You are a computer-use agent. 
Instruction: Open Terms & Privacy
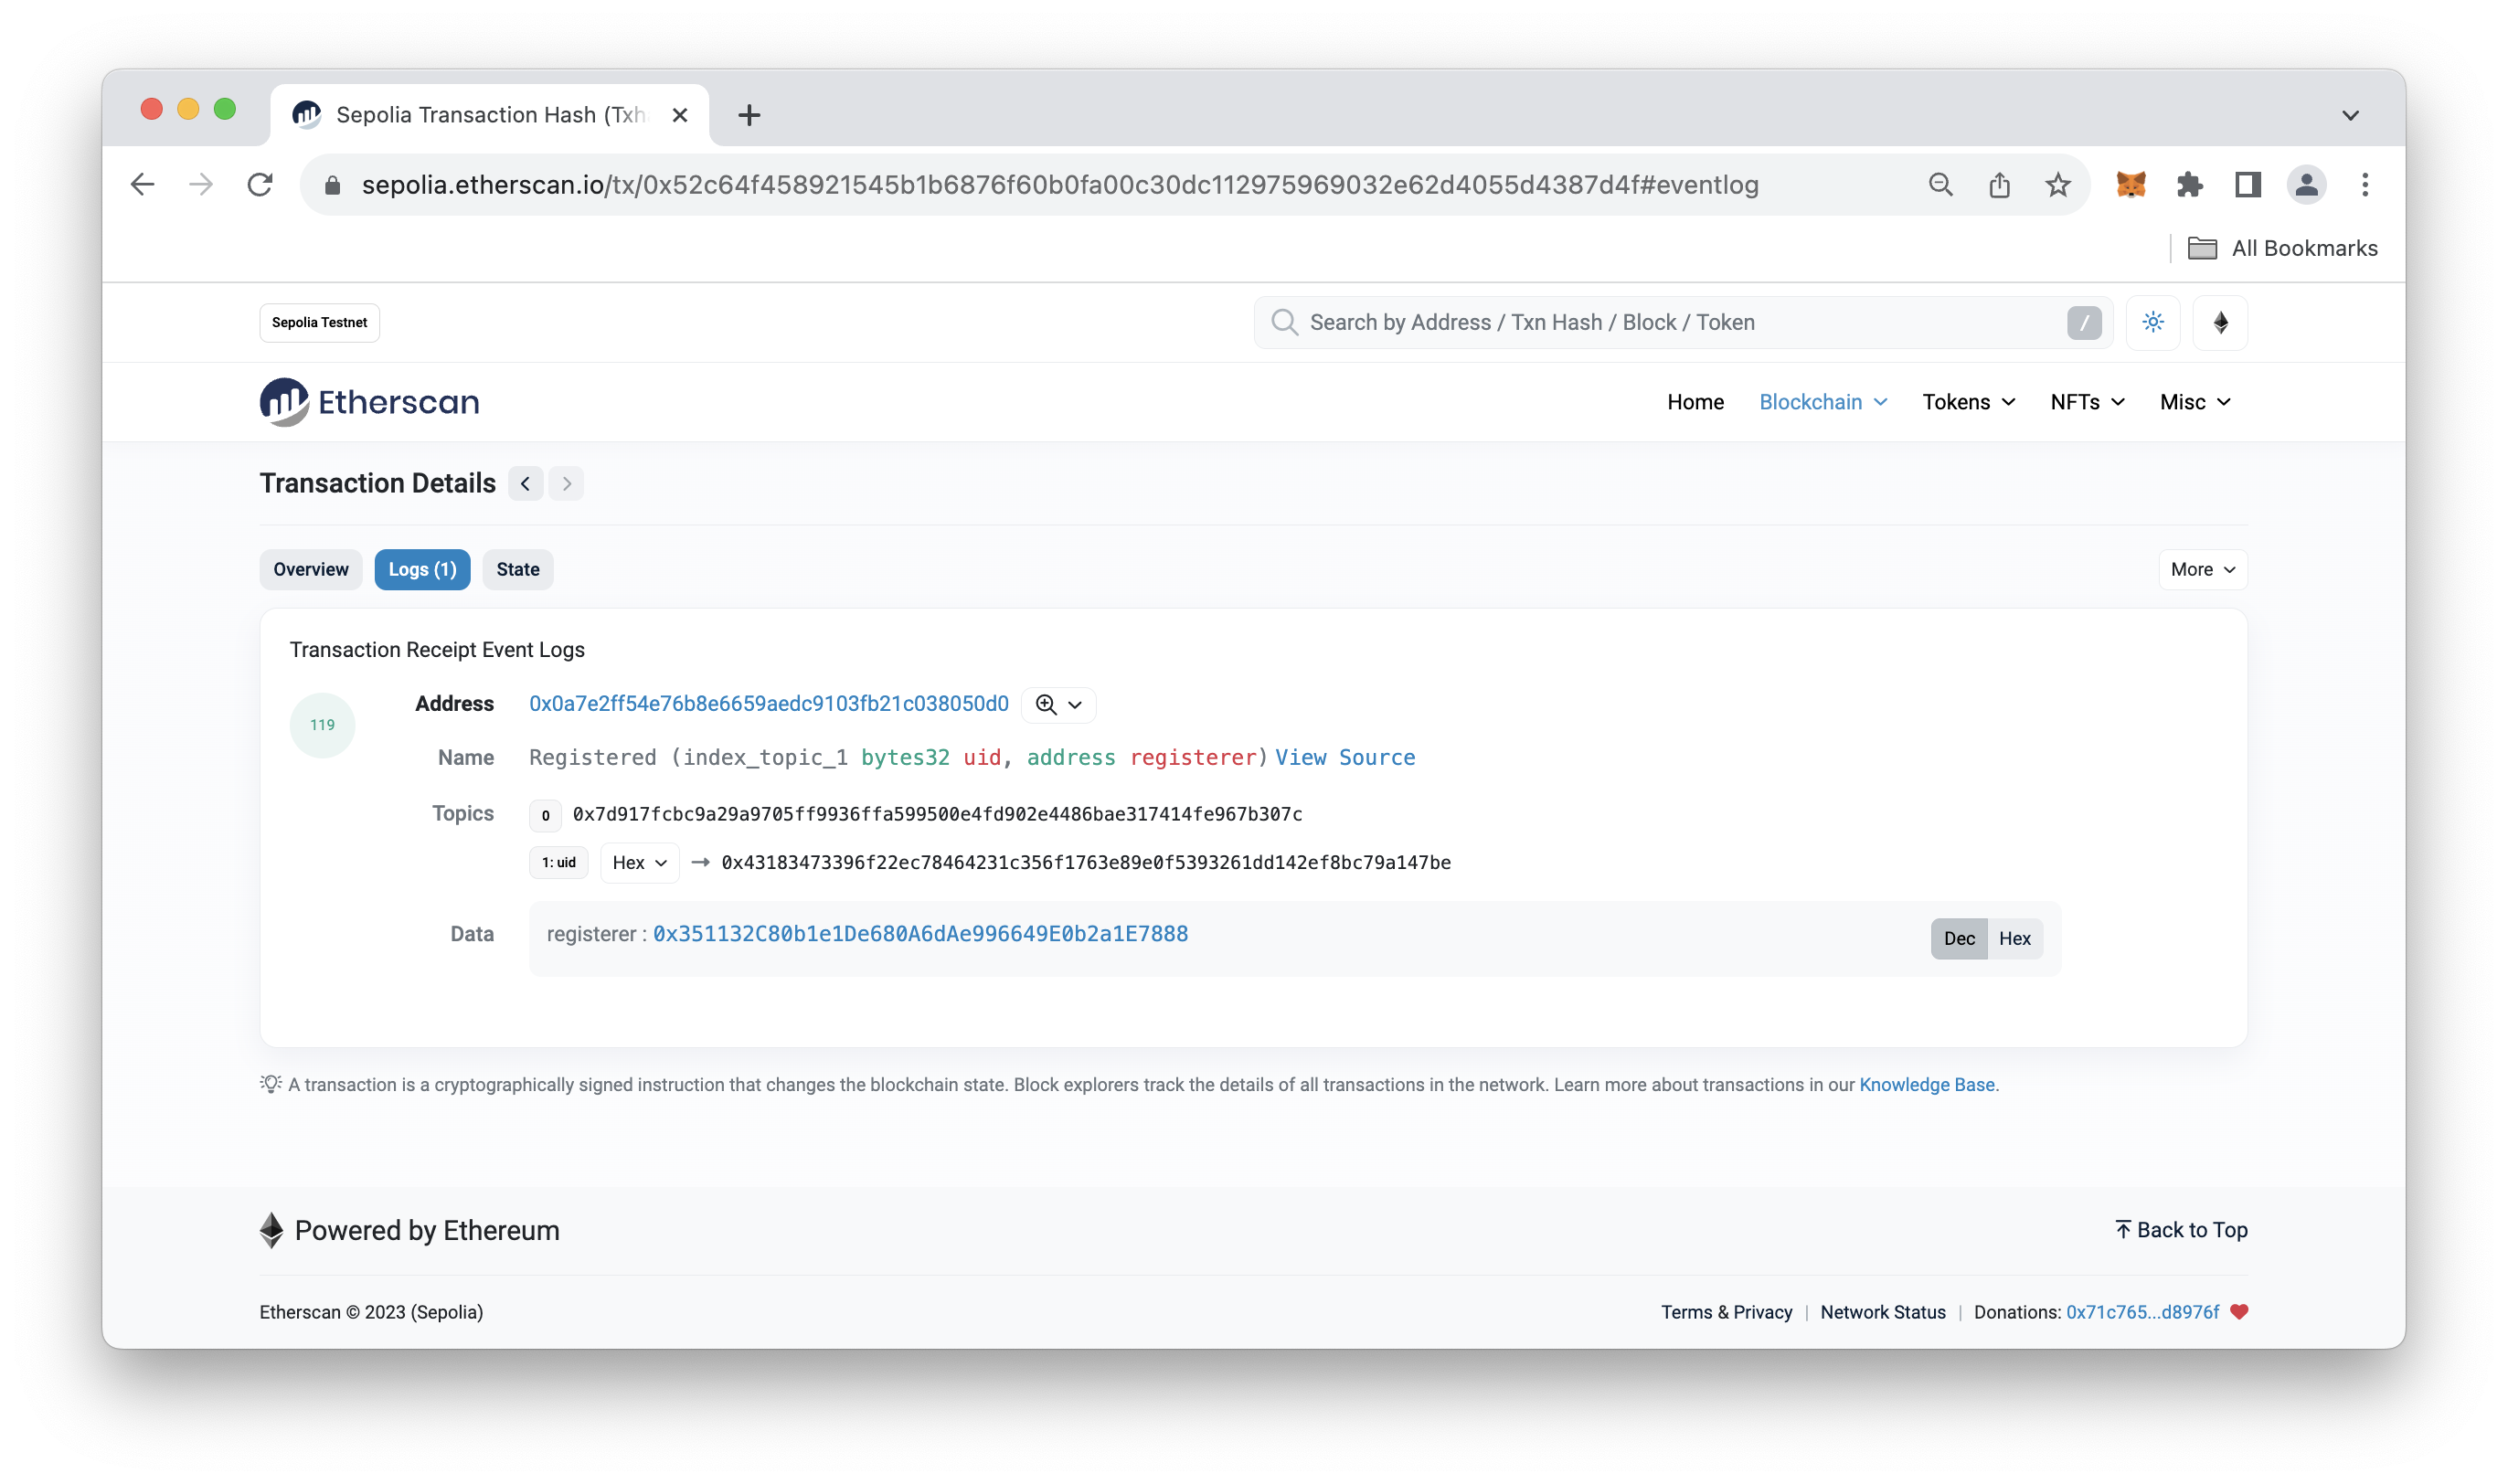click(1726, 1311)
